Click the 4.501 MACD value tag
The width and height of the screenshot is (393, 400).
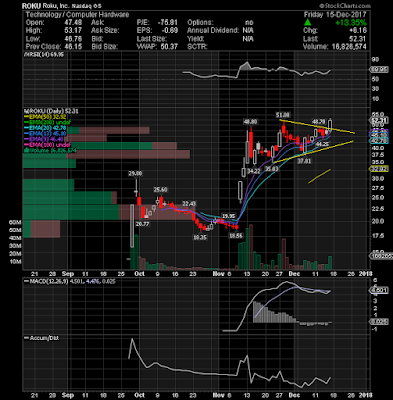coord(380,290)
